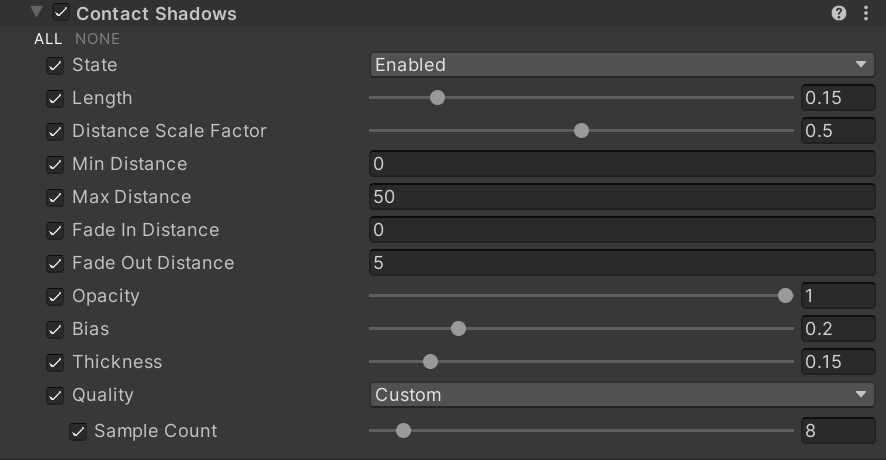Disable the Contact Shadows override checkbox
The image size is (886, 460).
pos(61,12)
